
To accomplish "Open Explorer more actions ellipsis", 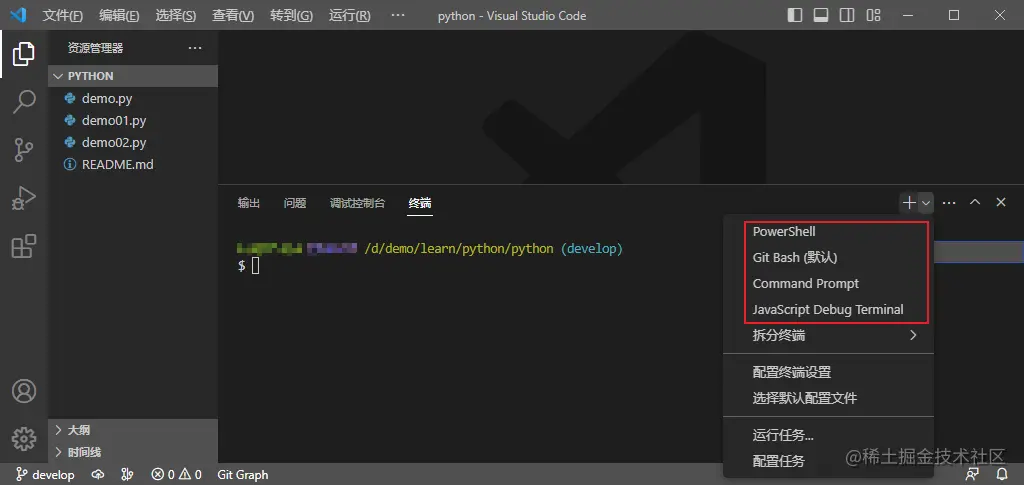I will click(195, 48).
